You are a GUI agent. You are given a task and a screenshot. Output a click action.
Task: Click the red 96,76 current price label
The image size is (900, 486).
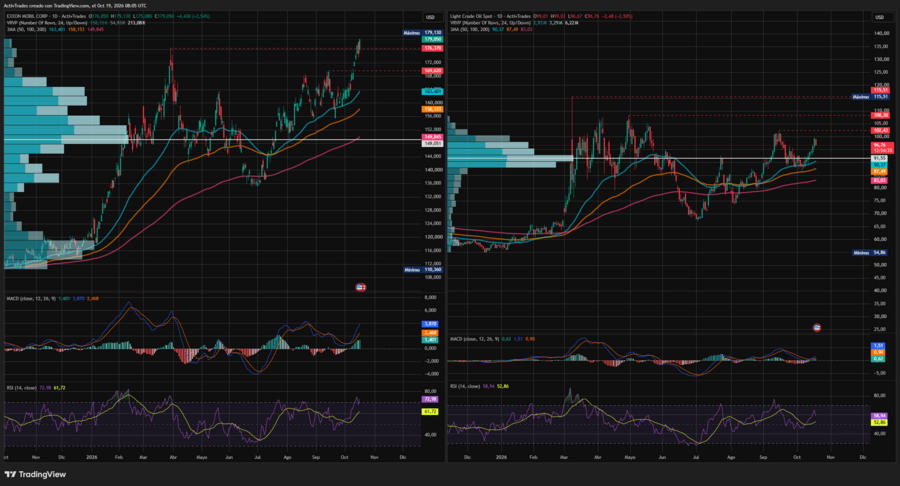[x=882, y=147]
